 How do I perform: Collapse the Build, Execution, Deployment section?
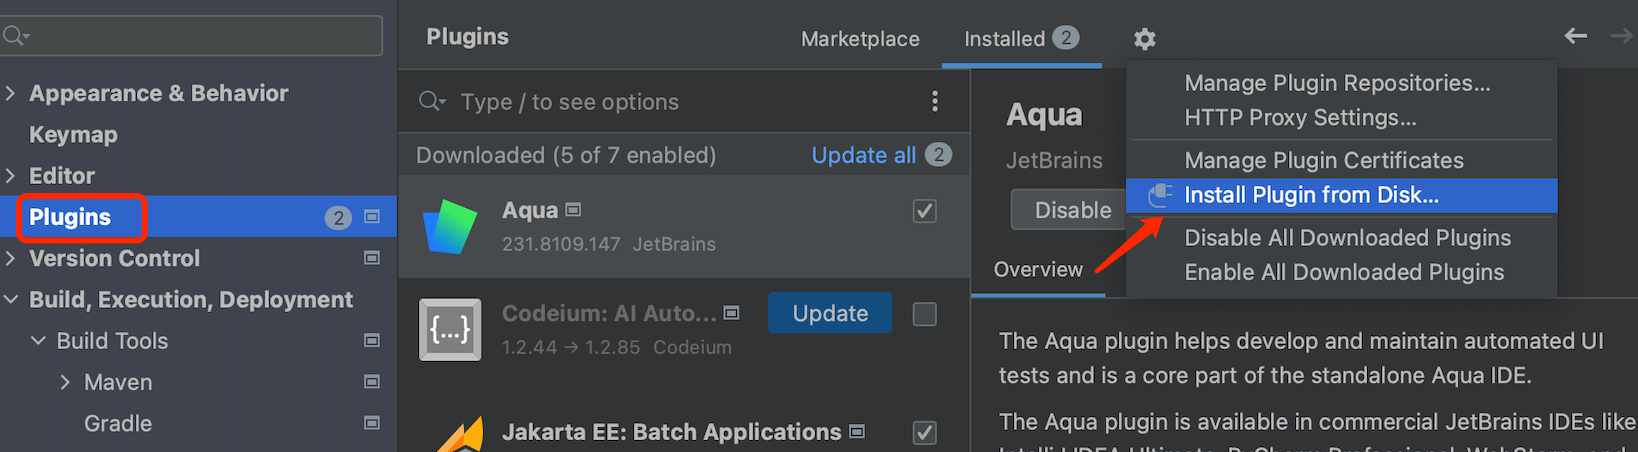(x=11, y=299)
